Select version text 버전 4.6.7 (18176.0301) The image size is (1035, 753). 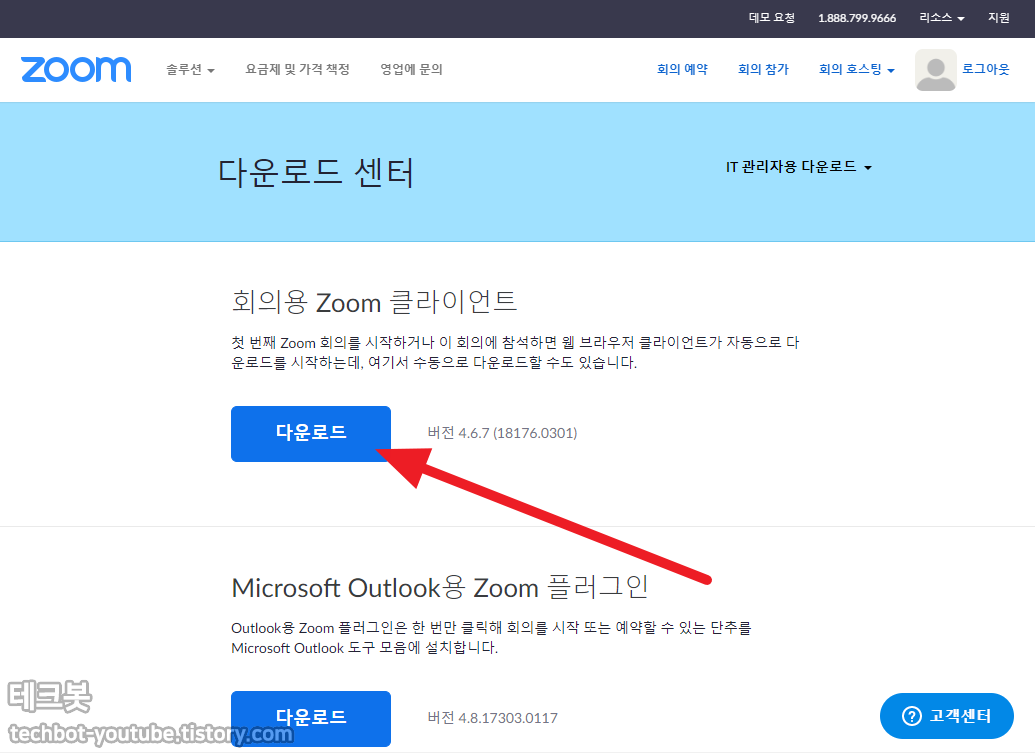click(502, 433)
